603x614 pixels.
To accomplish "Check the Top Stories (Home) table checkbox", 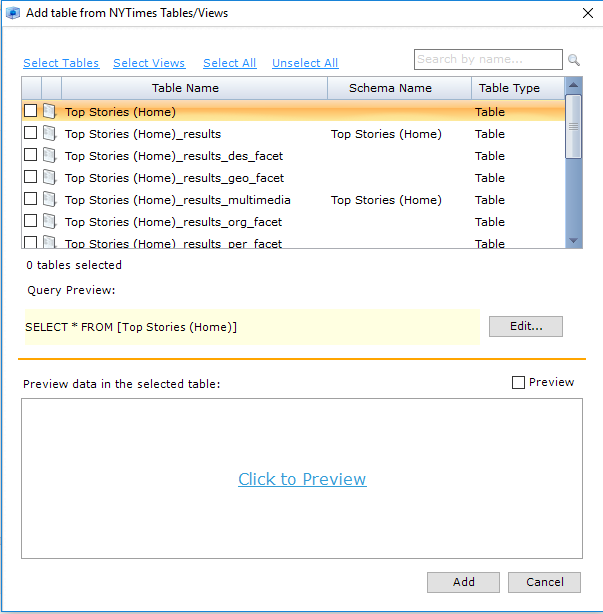I will [x=30, y=111].
